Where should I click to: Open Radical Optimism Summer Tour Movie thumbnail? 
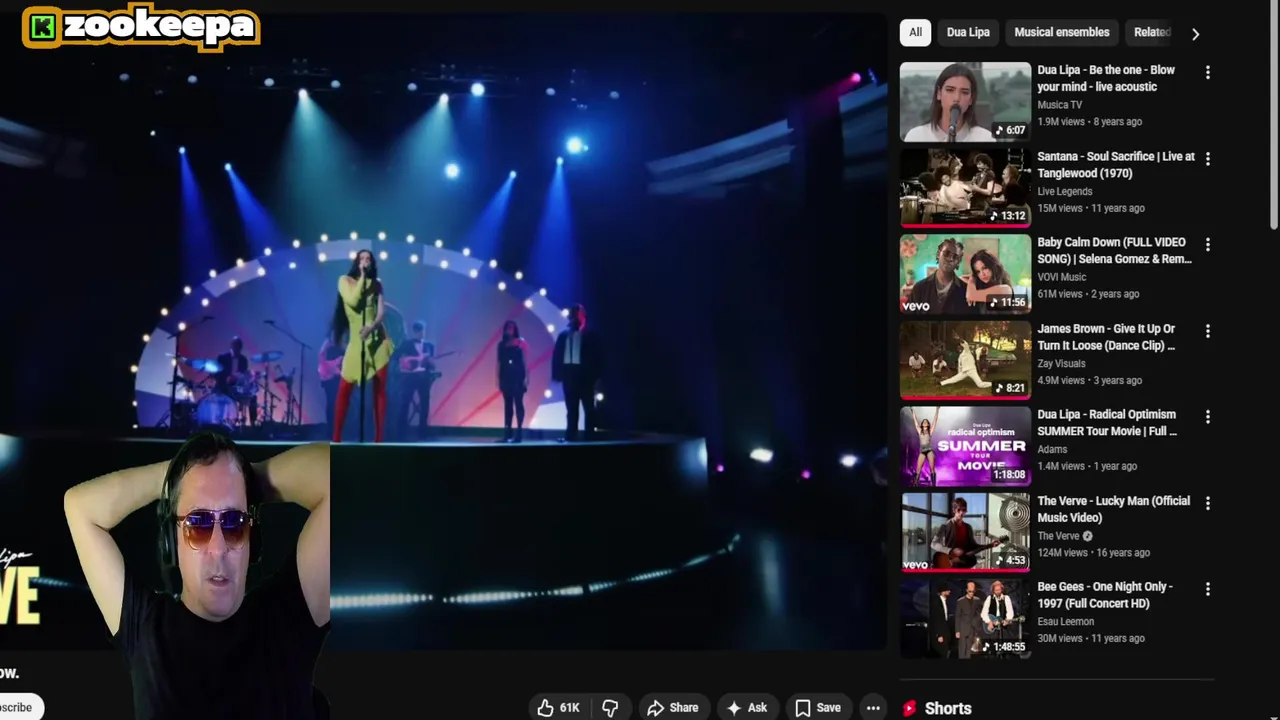pyautogui.click(x=965, y=446)
